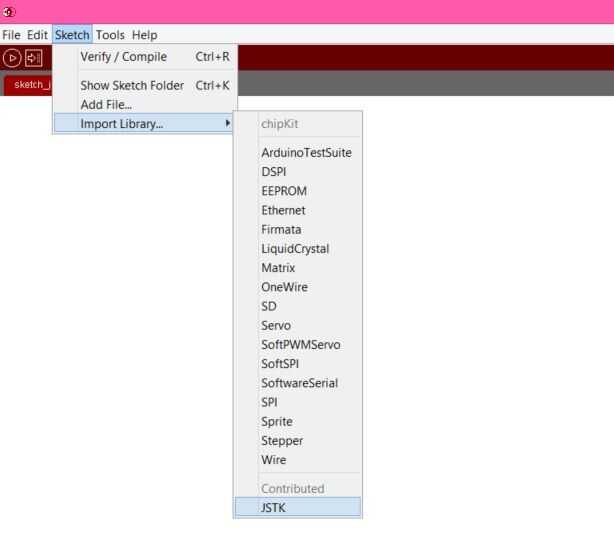Image resolution: width=614 pixels, height=549 pixels.
Task: Import the Wire library
Action: tap(298, 460)
